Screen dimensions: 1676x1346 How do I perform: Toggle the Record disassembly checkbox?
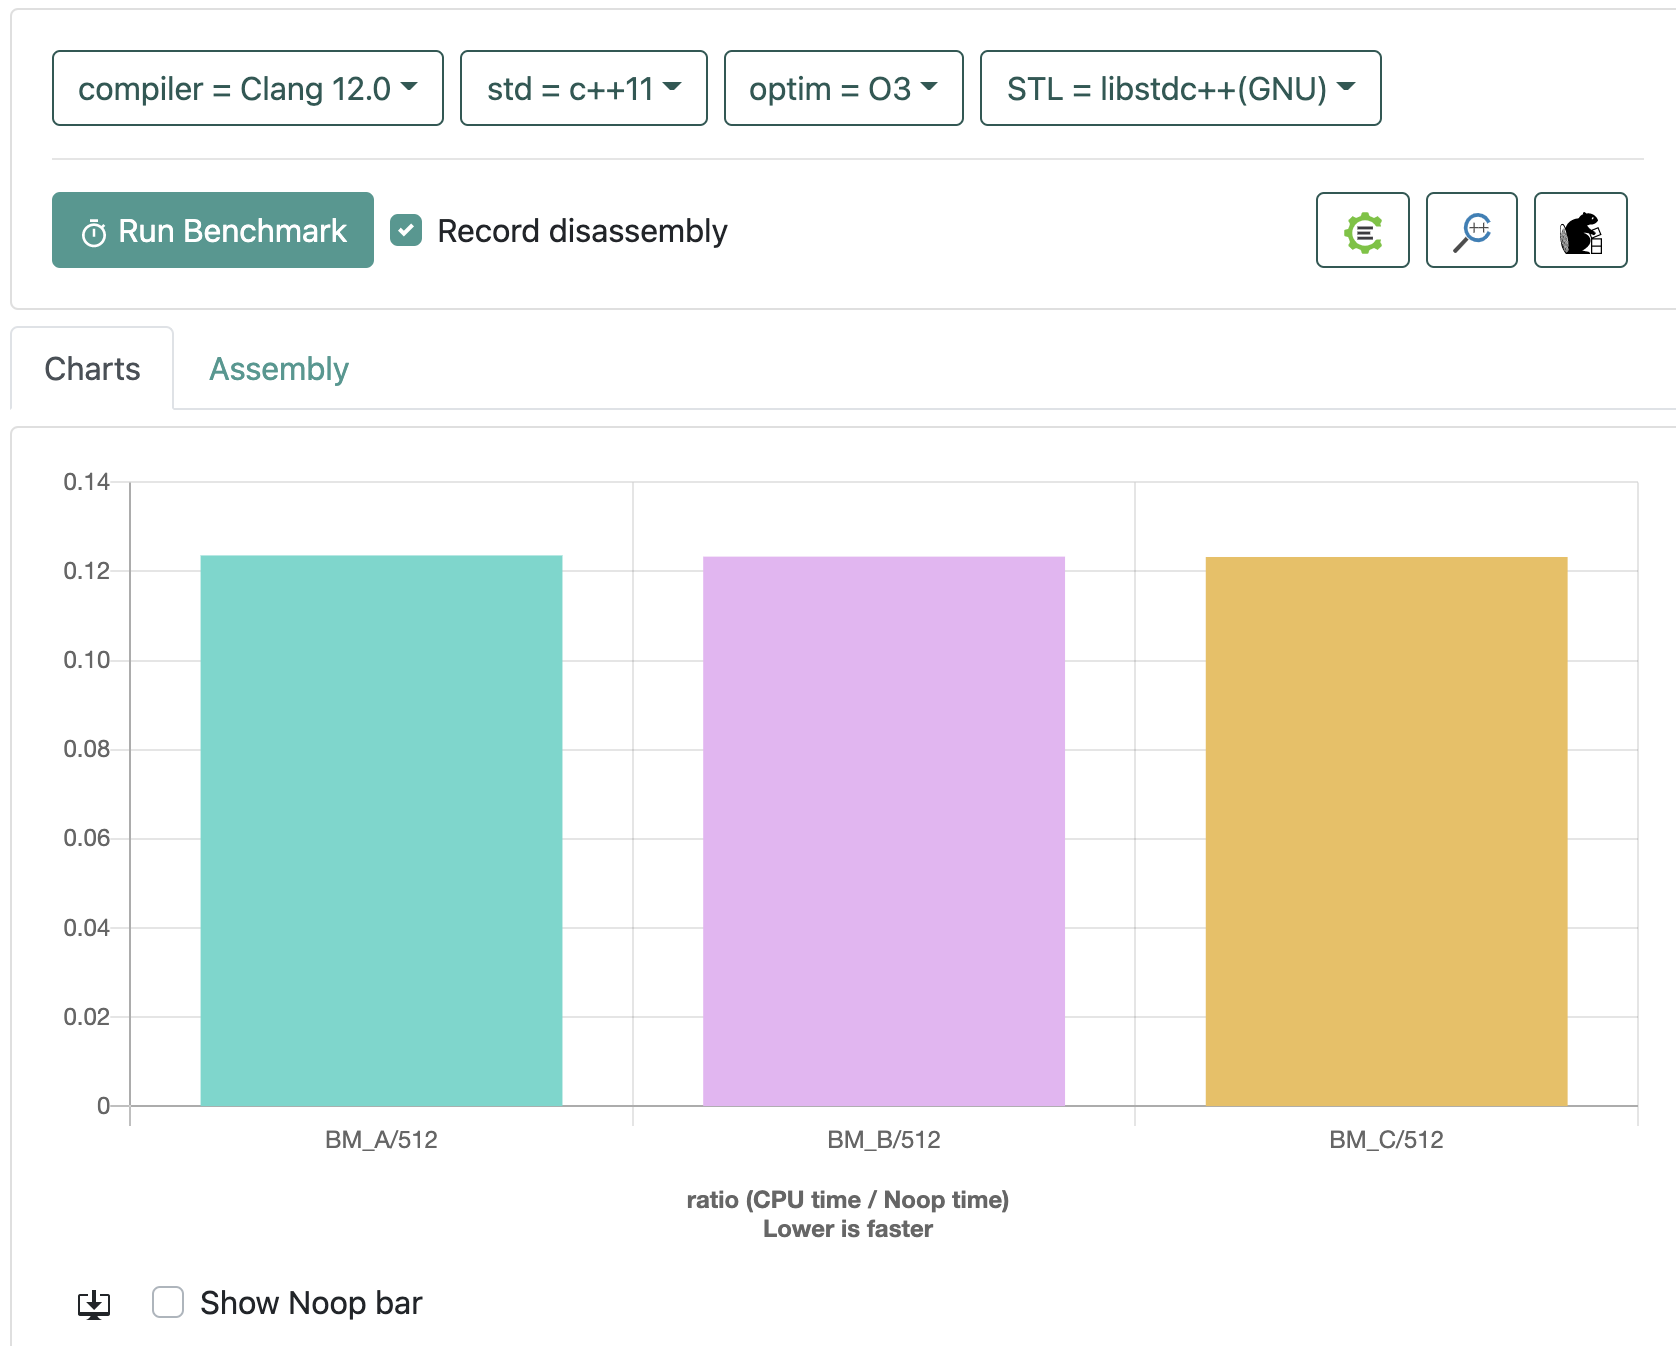click(406, 230)
